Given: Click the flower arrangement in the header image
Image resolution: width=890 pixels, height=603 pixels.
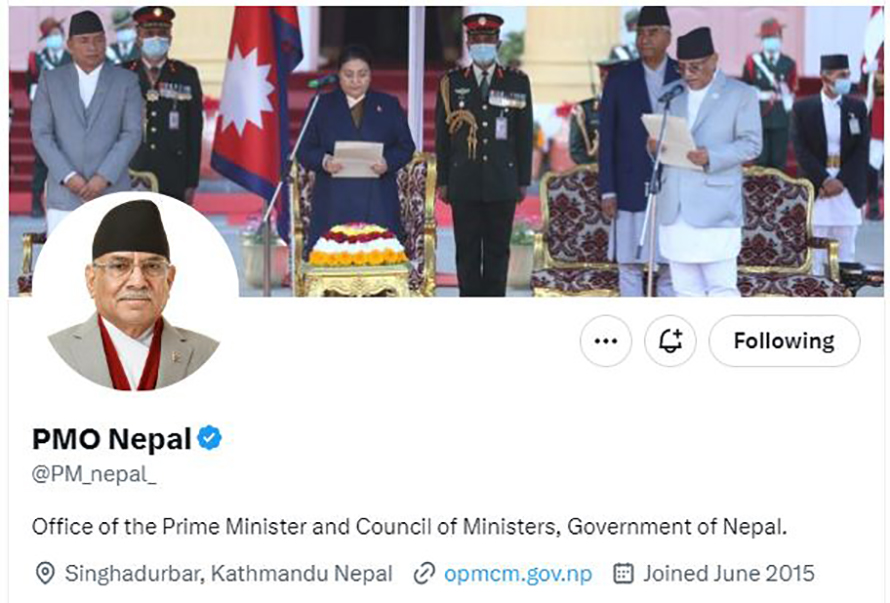Looking at the screenshot, I should coord(358,244).
